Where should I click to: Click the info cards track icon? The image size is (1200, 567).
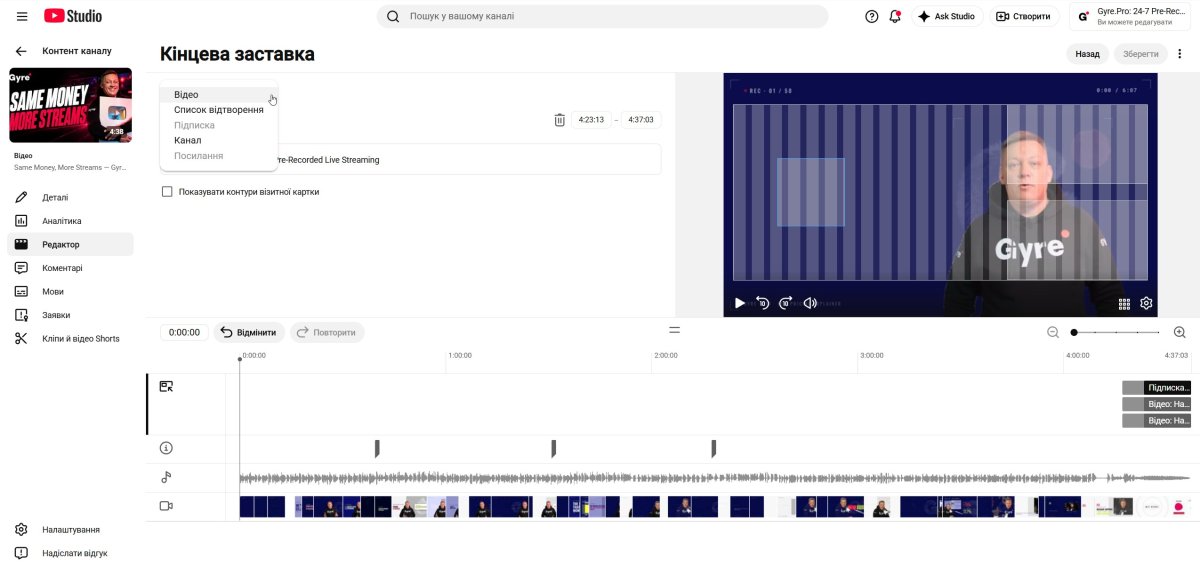coord(166,448)
